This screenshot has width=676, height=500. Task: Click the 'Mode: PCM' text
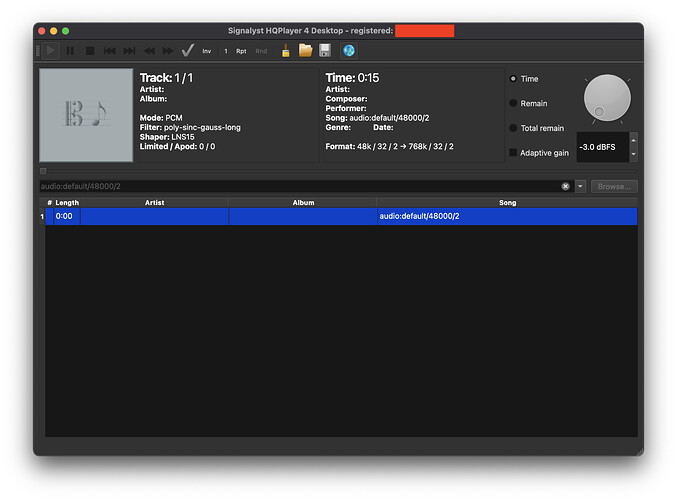161,118
